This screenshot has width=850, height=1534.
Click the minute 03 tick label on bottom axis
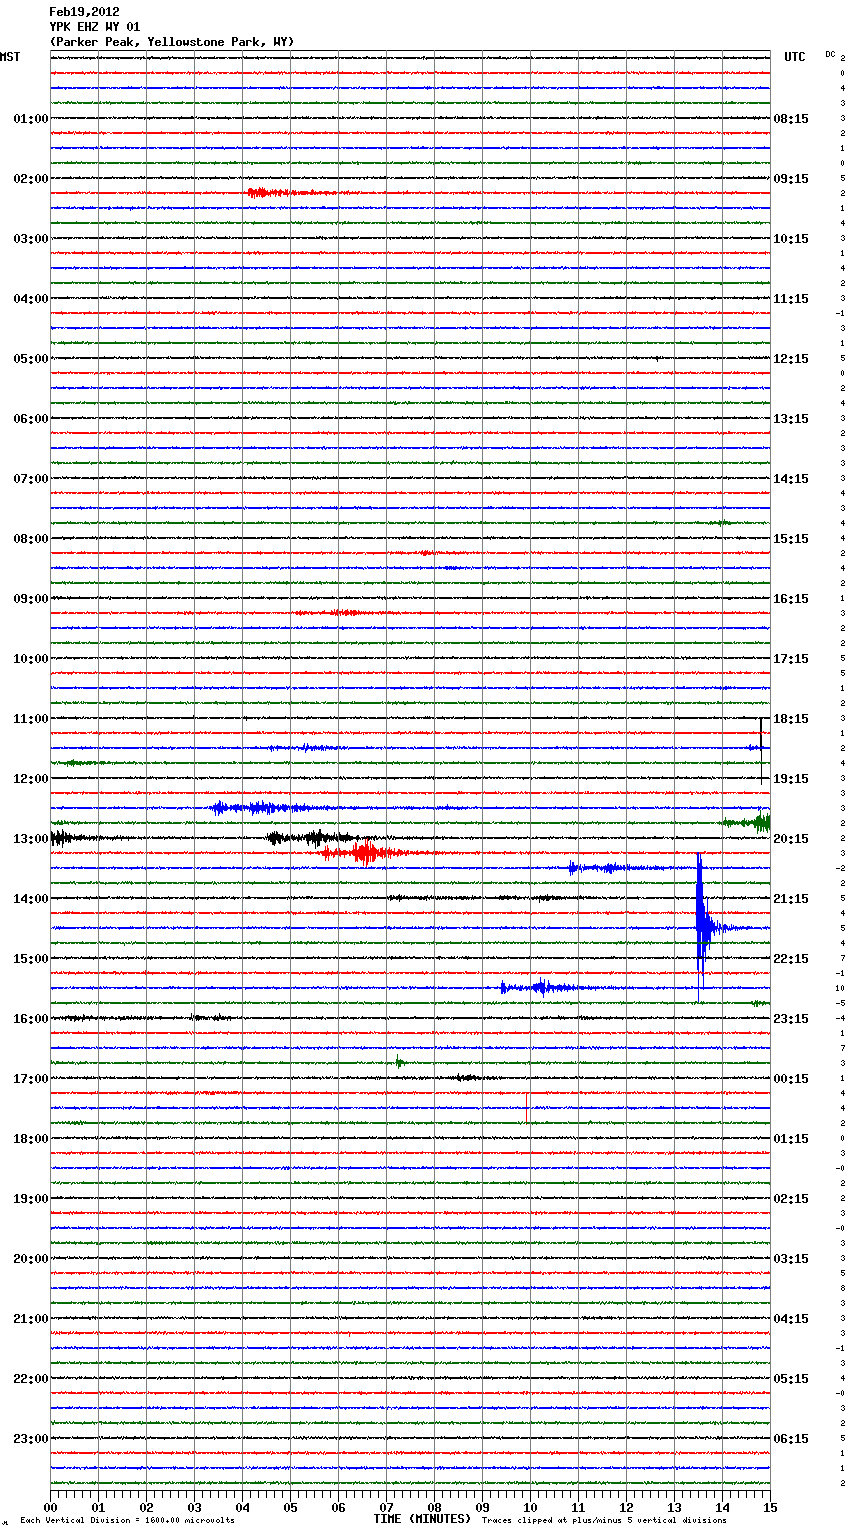pos(194,1507)
